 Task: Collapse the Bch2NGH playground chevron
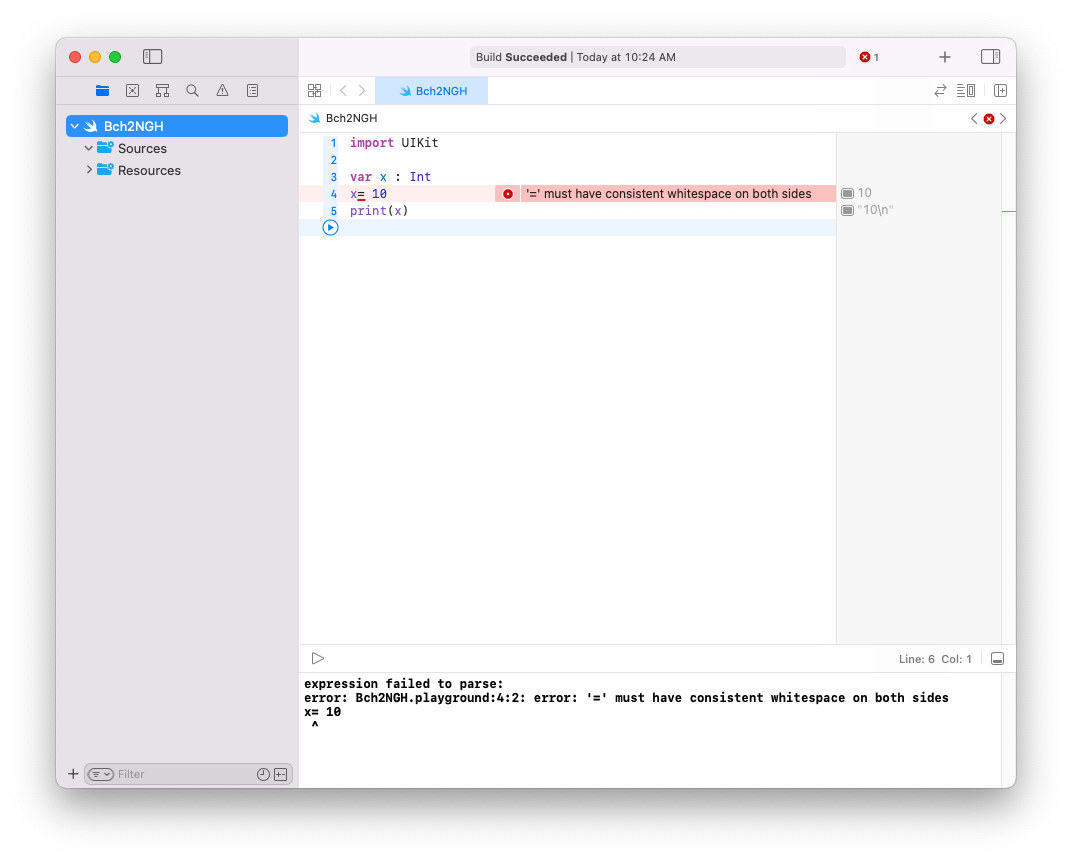75,126
